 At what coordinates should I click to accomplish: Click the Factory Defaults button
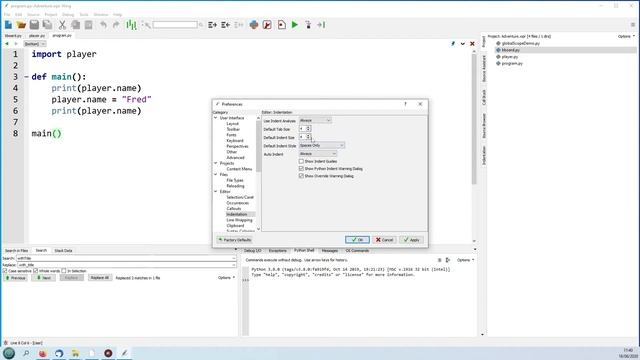[235, 240]
